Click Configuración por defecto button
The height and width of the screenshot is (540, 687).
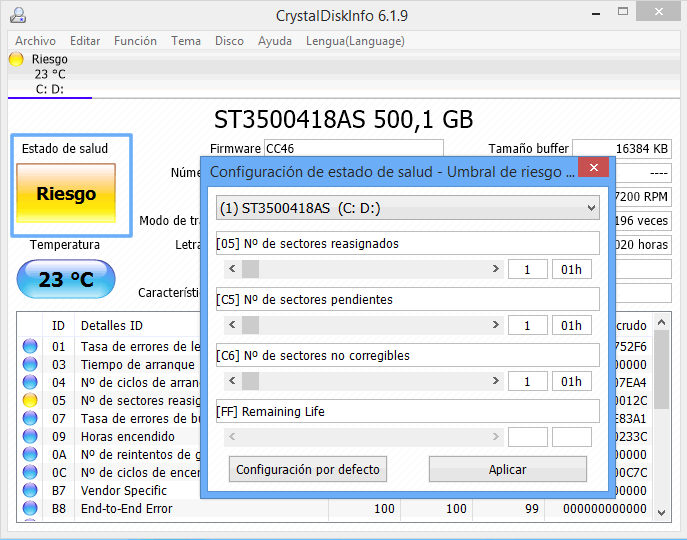pos(307,469)
